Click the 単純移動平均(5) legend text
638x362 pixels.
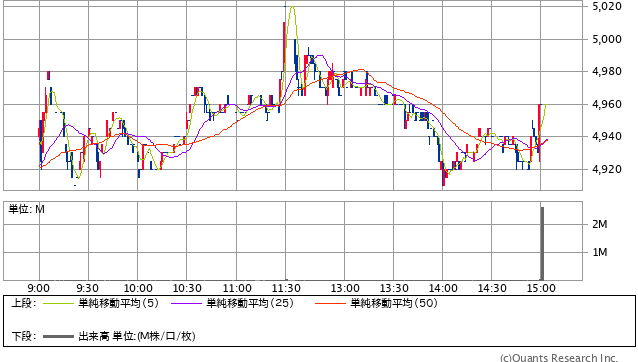coord(118,303)
